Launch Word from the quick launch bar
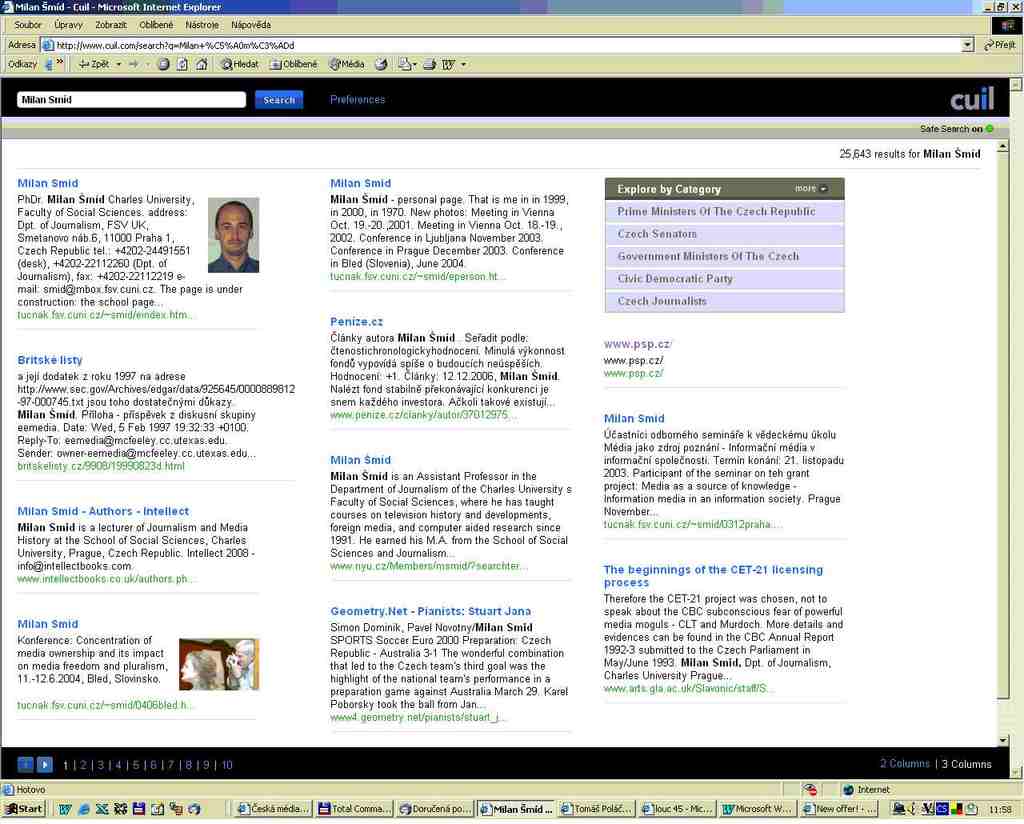Viewport: 1024px width, 824px height. pos(65,809)
